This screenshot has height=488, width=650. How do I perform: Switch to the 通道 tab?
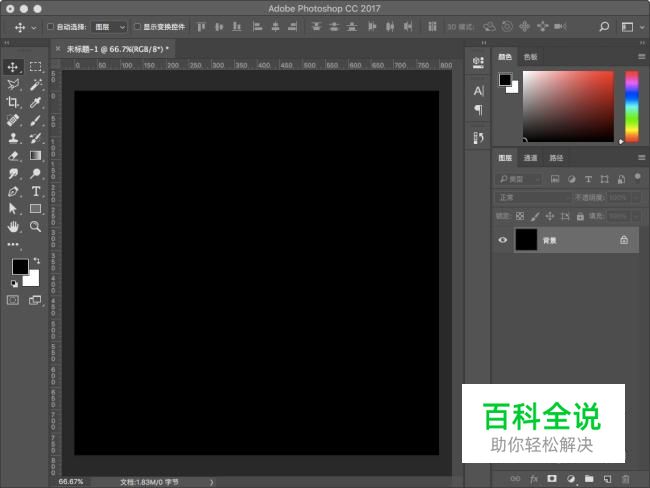coord(530,158)
